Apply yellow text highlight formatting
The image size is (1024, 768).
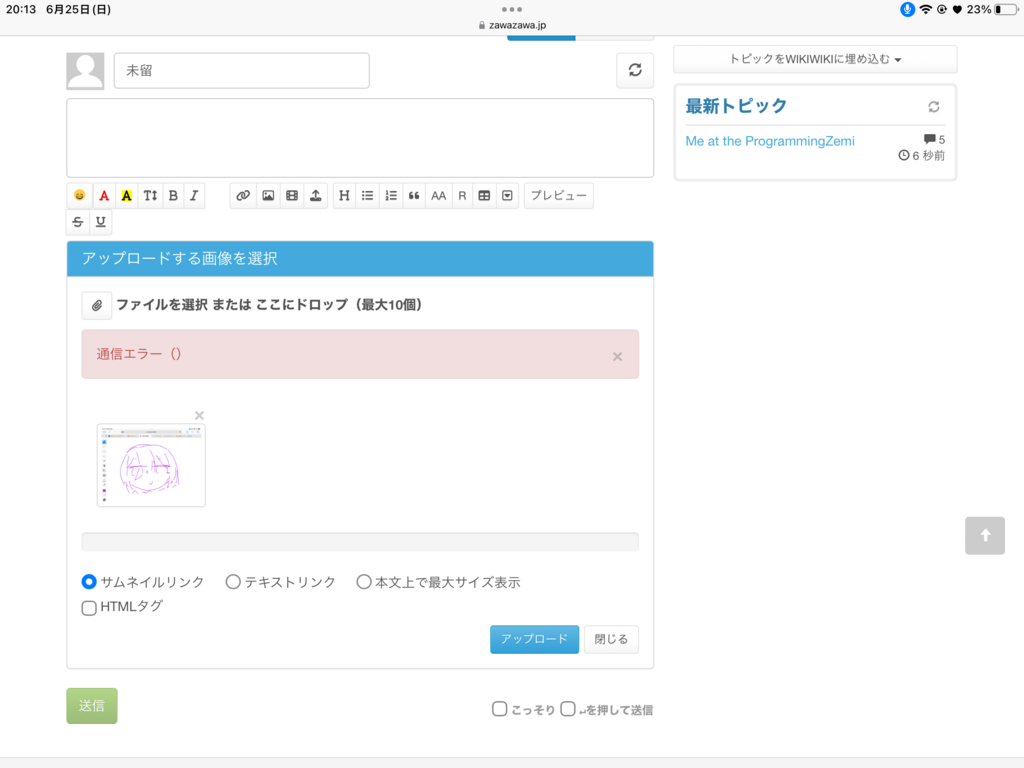pyautogui.click(x=127, y=195)
